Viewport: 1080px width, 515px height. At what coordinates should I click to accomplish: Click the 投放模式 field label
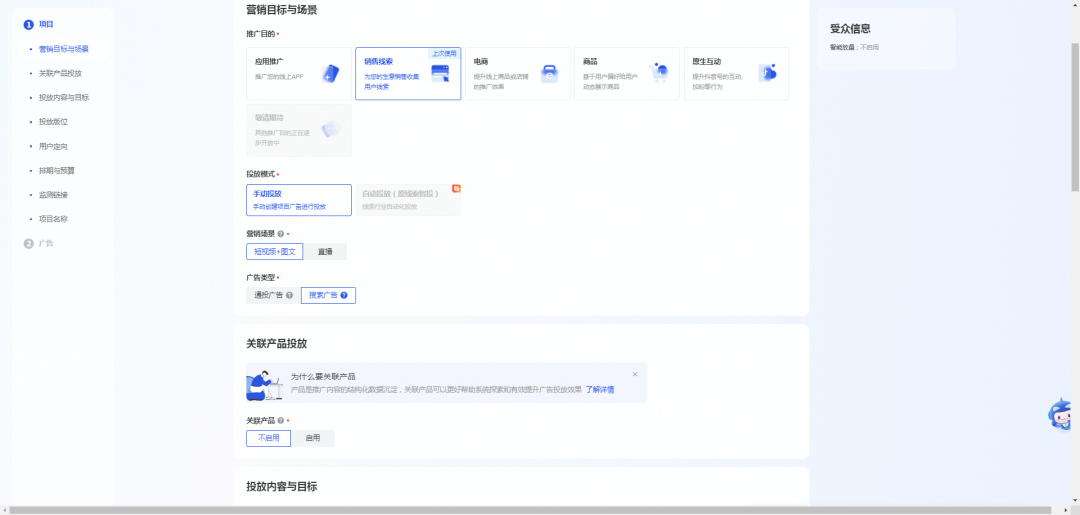[260, 174]
